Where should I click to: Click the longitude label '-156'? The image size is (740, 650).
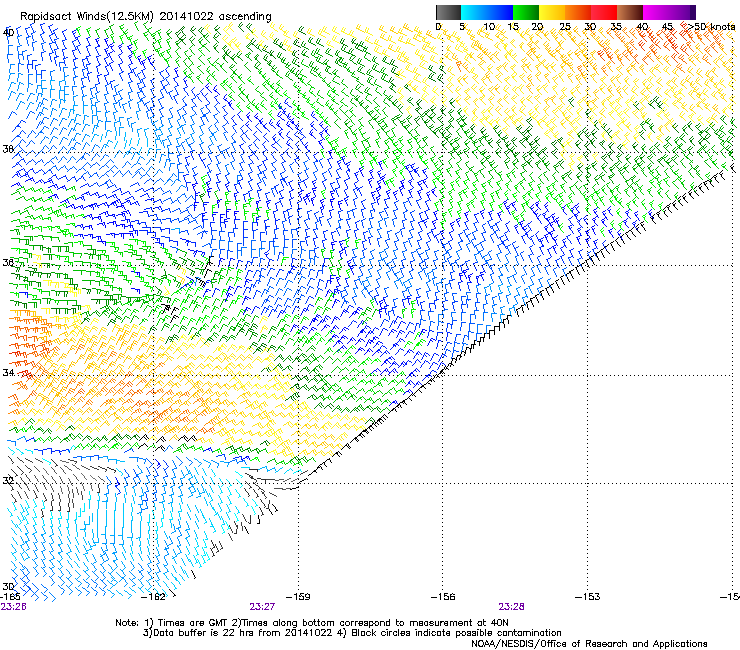pos(443,597)
